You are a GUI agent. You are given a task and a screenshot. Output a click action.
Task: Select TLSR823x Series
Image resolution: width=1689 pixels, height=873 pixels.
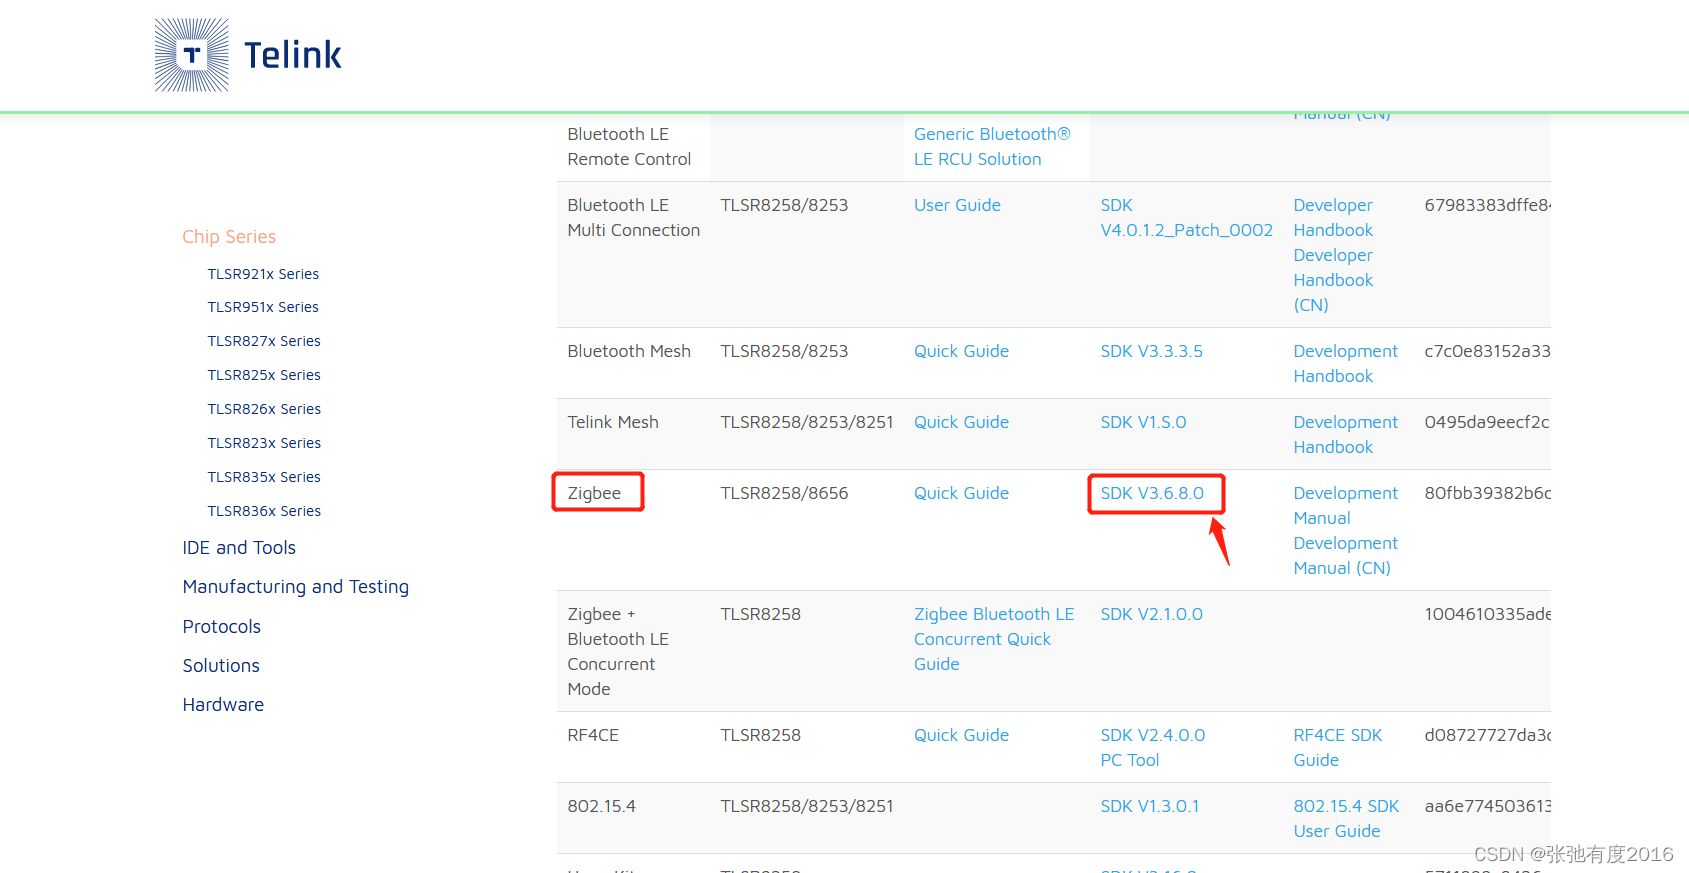[x=264, y=443]
